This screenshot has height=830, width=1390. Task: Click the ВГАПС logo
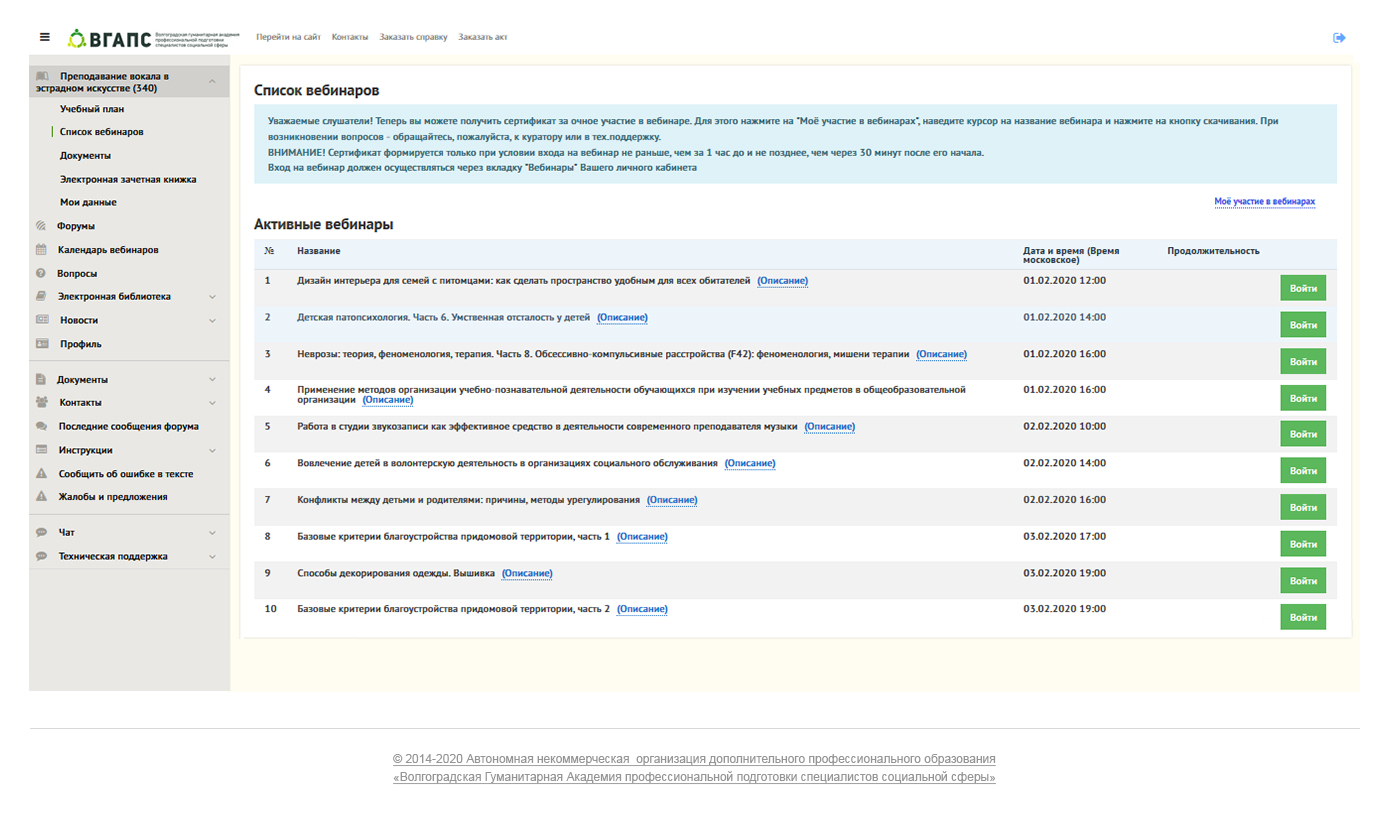point(110,38)
